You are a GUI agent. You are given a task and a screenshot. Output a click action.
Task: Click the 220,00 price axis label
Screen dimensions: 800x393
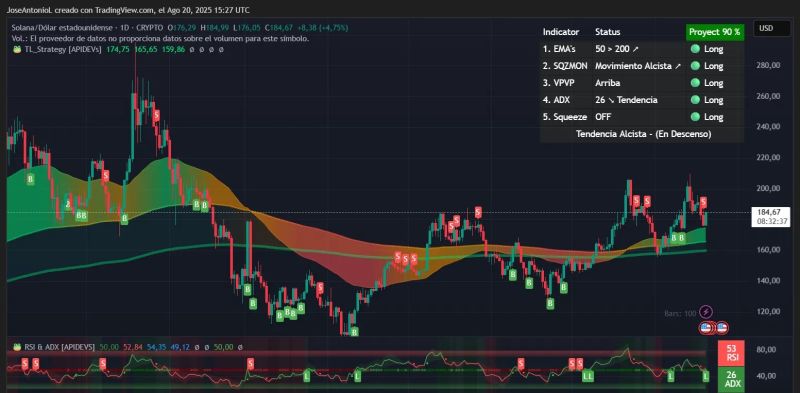[768, 158]
